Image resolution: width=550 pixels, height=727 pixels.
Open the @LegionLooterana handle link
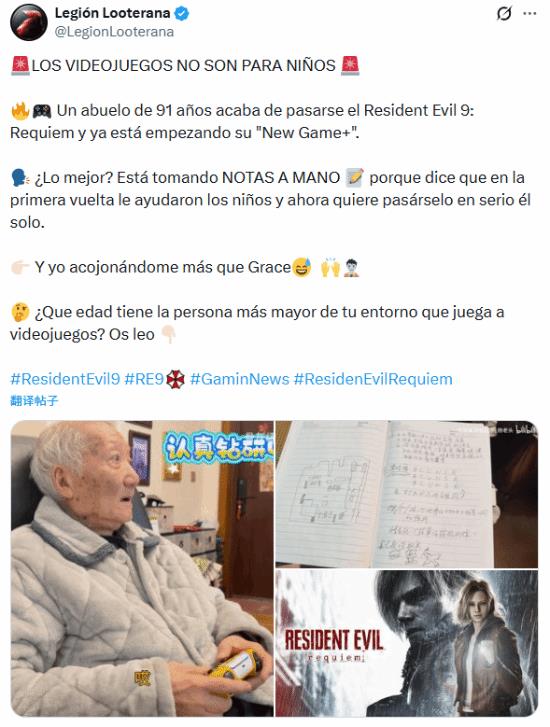coord(114,32)
